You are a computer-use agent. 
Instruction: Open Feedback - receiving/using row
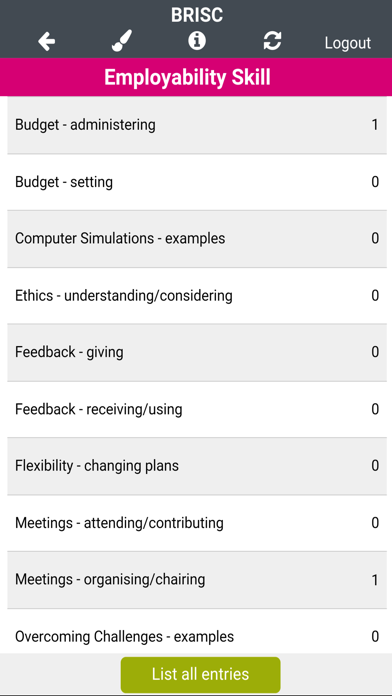197,409
